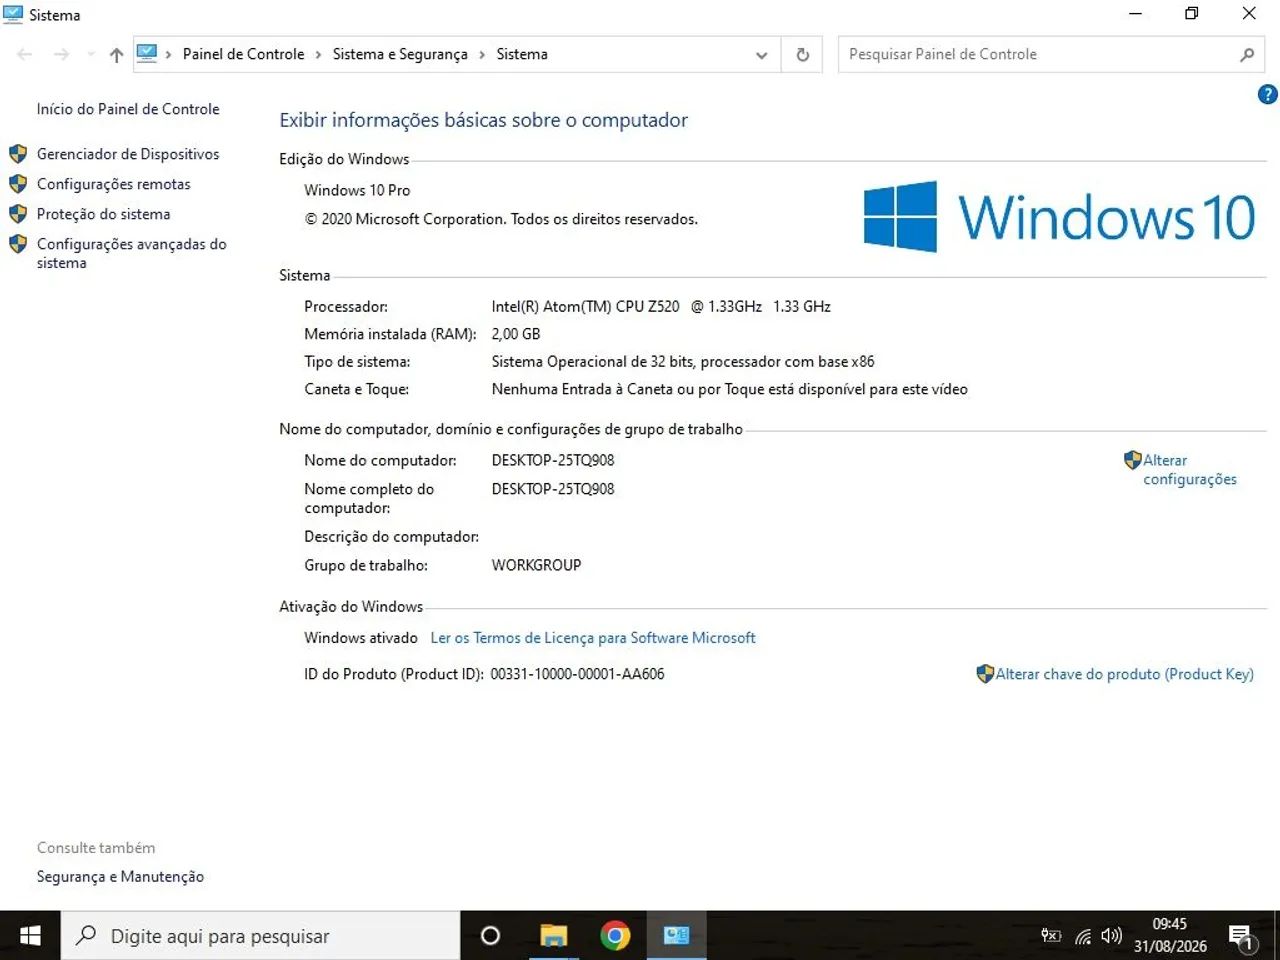This screenshot has width=1280, height=960.
Task: Click the Descrição do computador label
Action: click(392, 537)
